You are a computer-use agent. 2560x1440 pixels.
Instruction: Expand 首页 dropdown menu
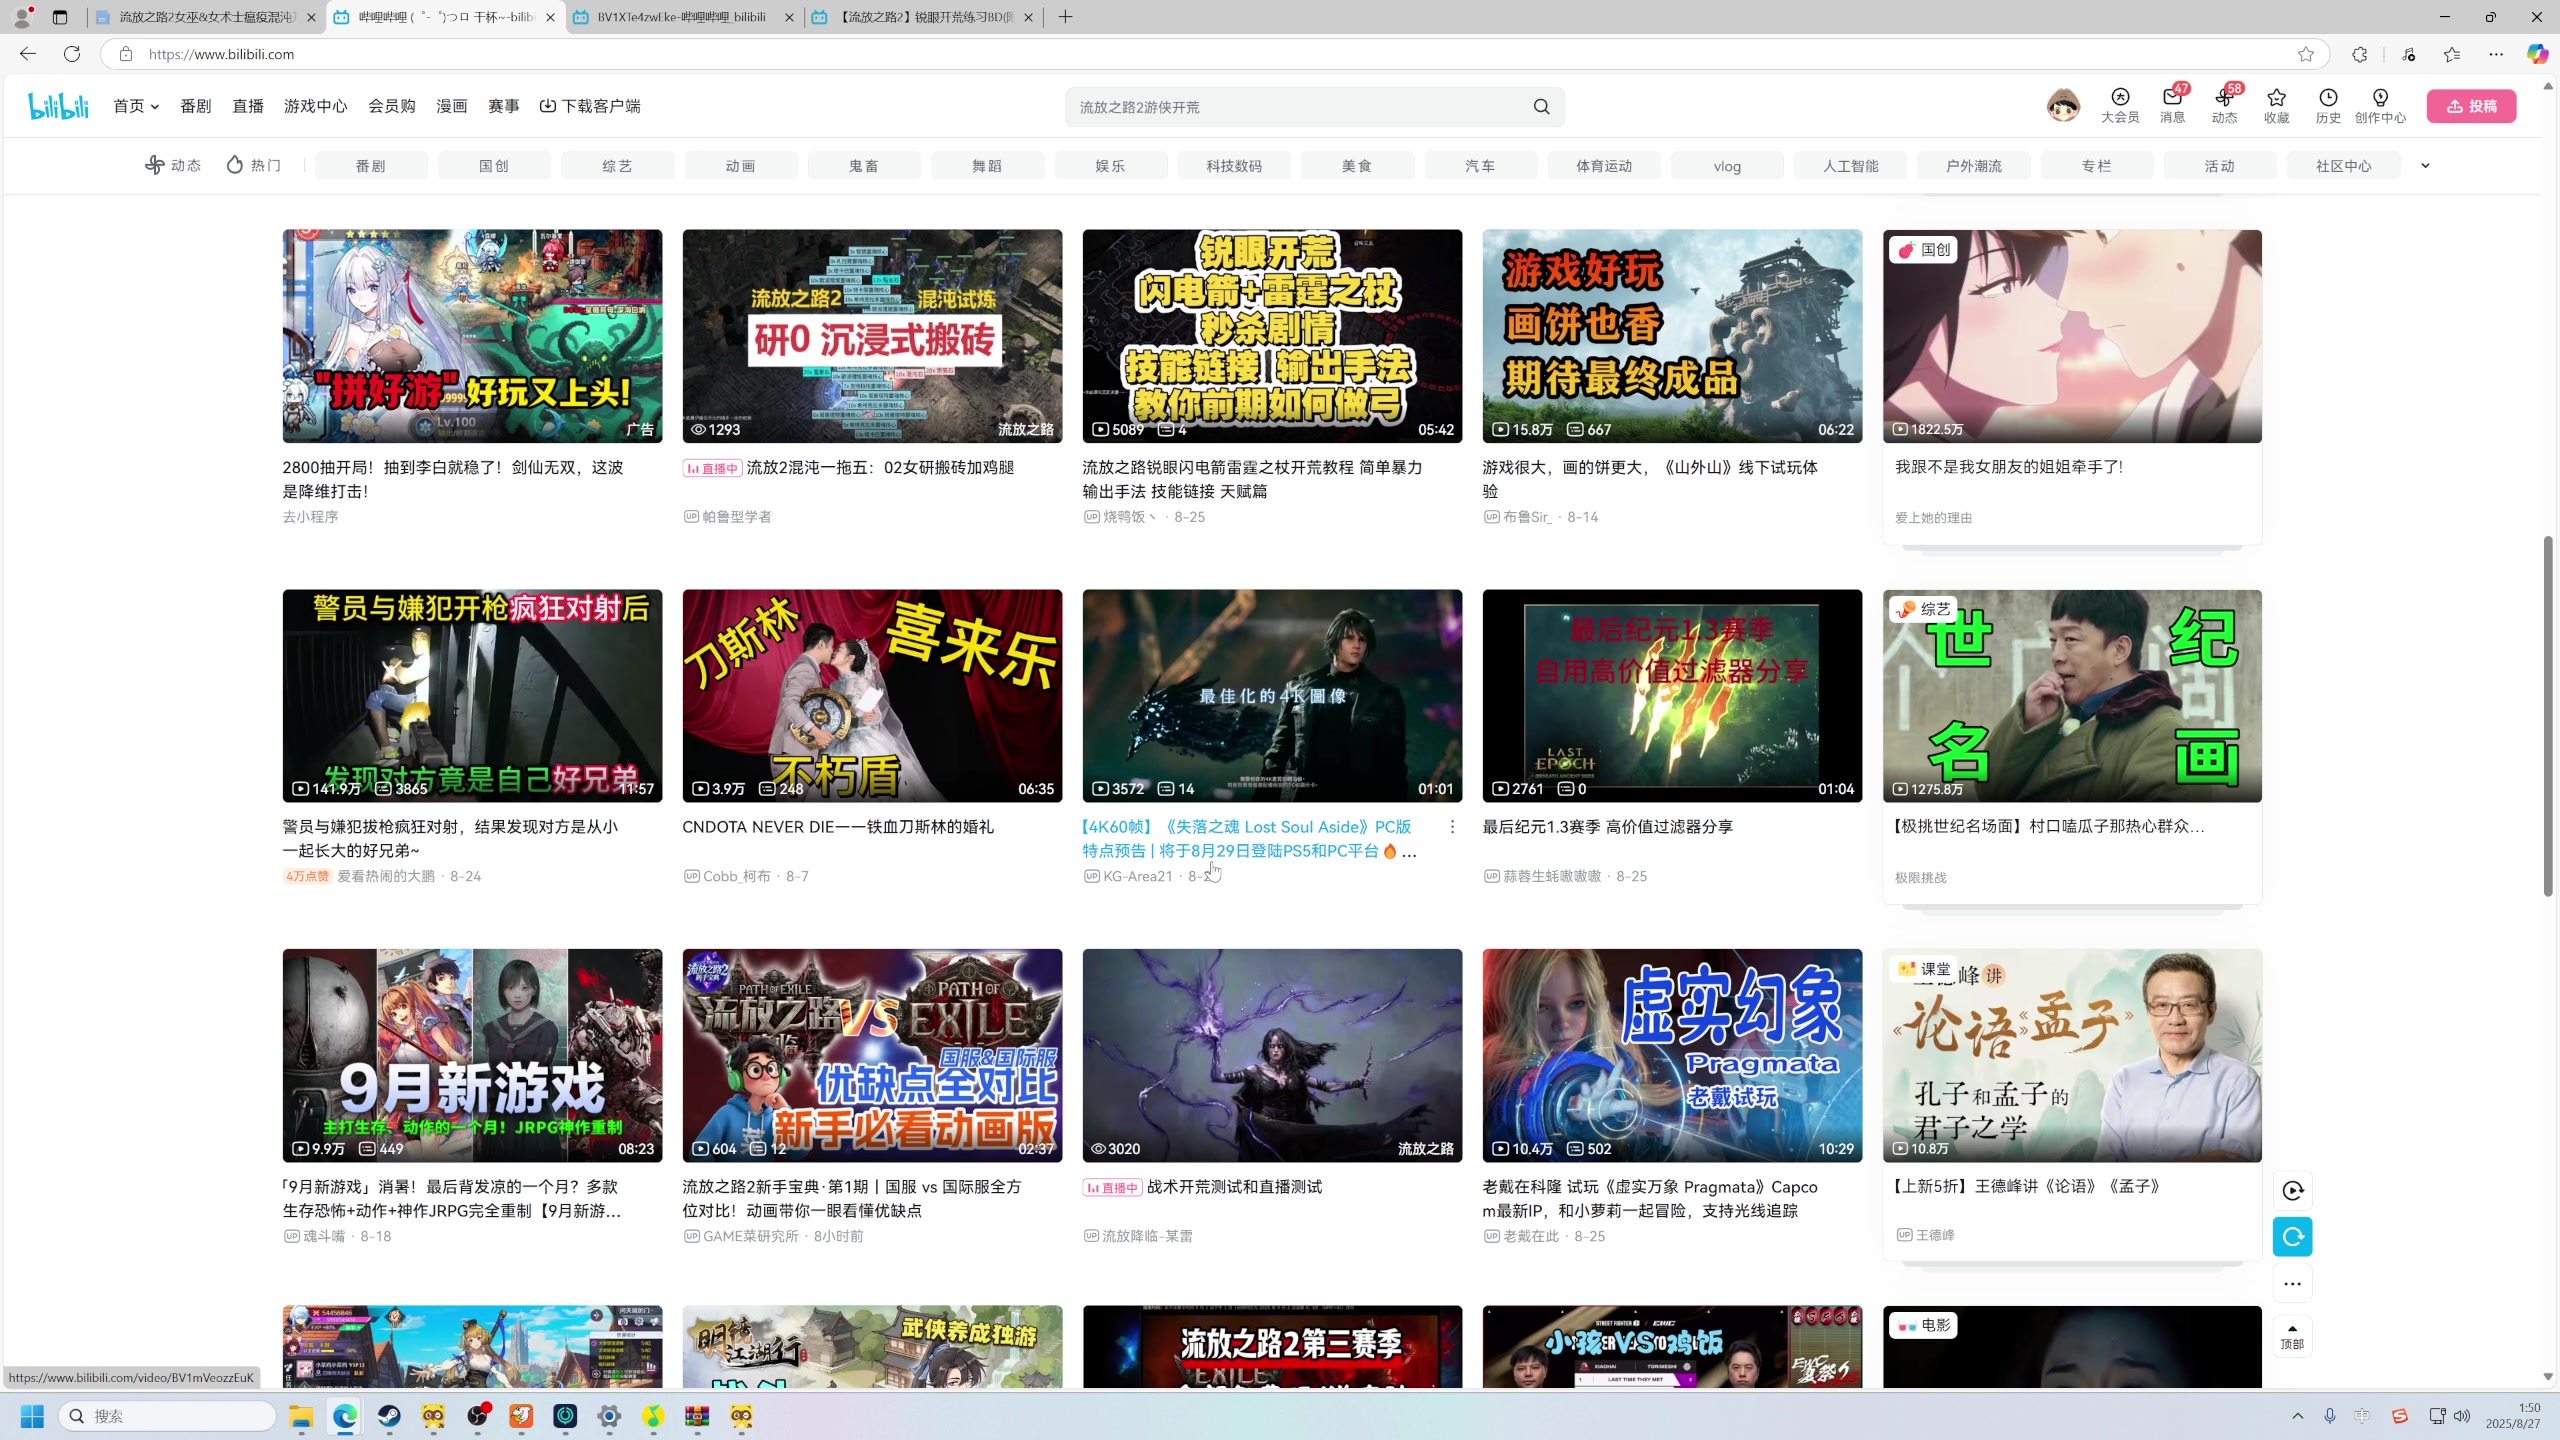[136, 106]
